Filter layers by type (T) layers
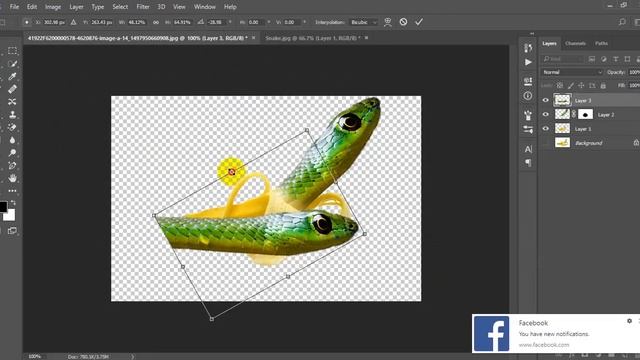This screenshot has width=640, height=360. [x=616, y=59]
